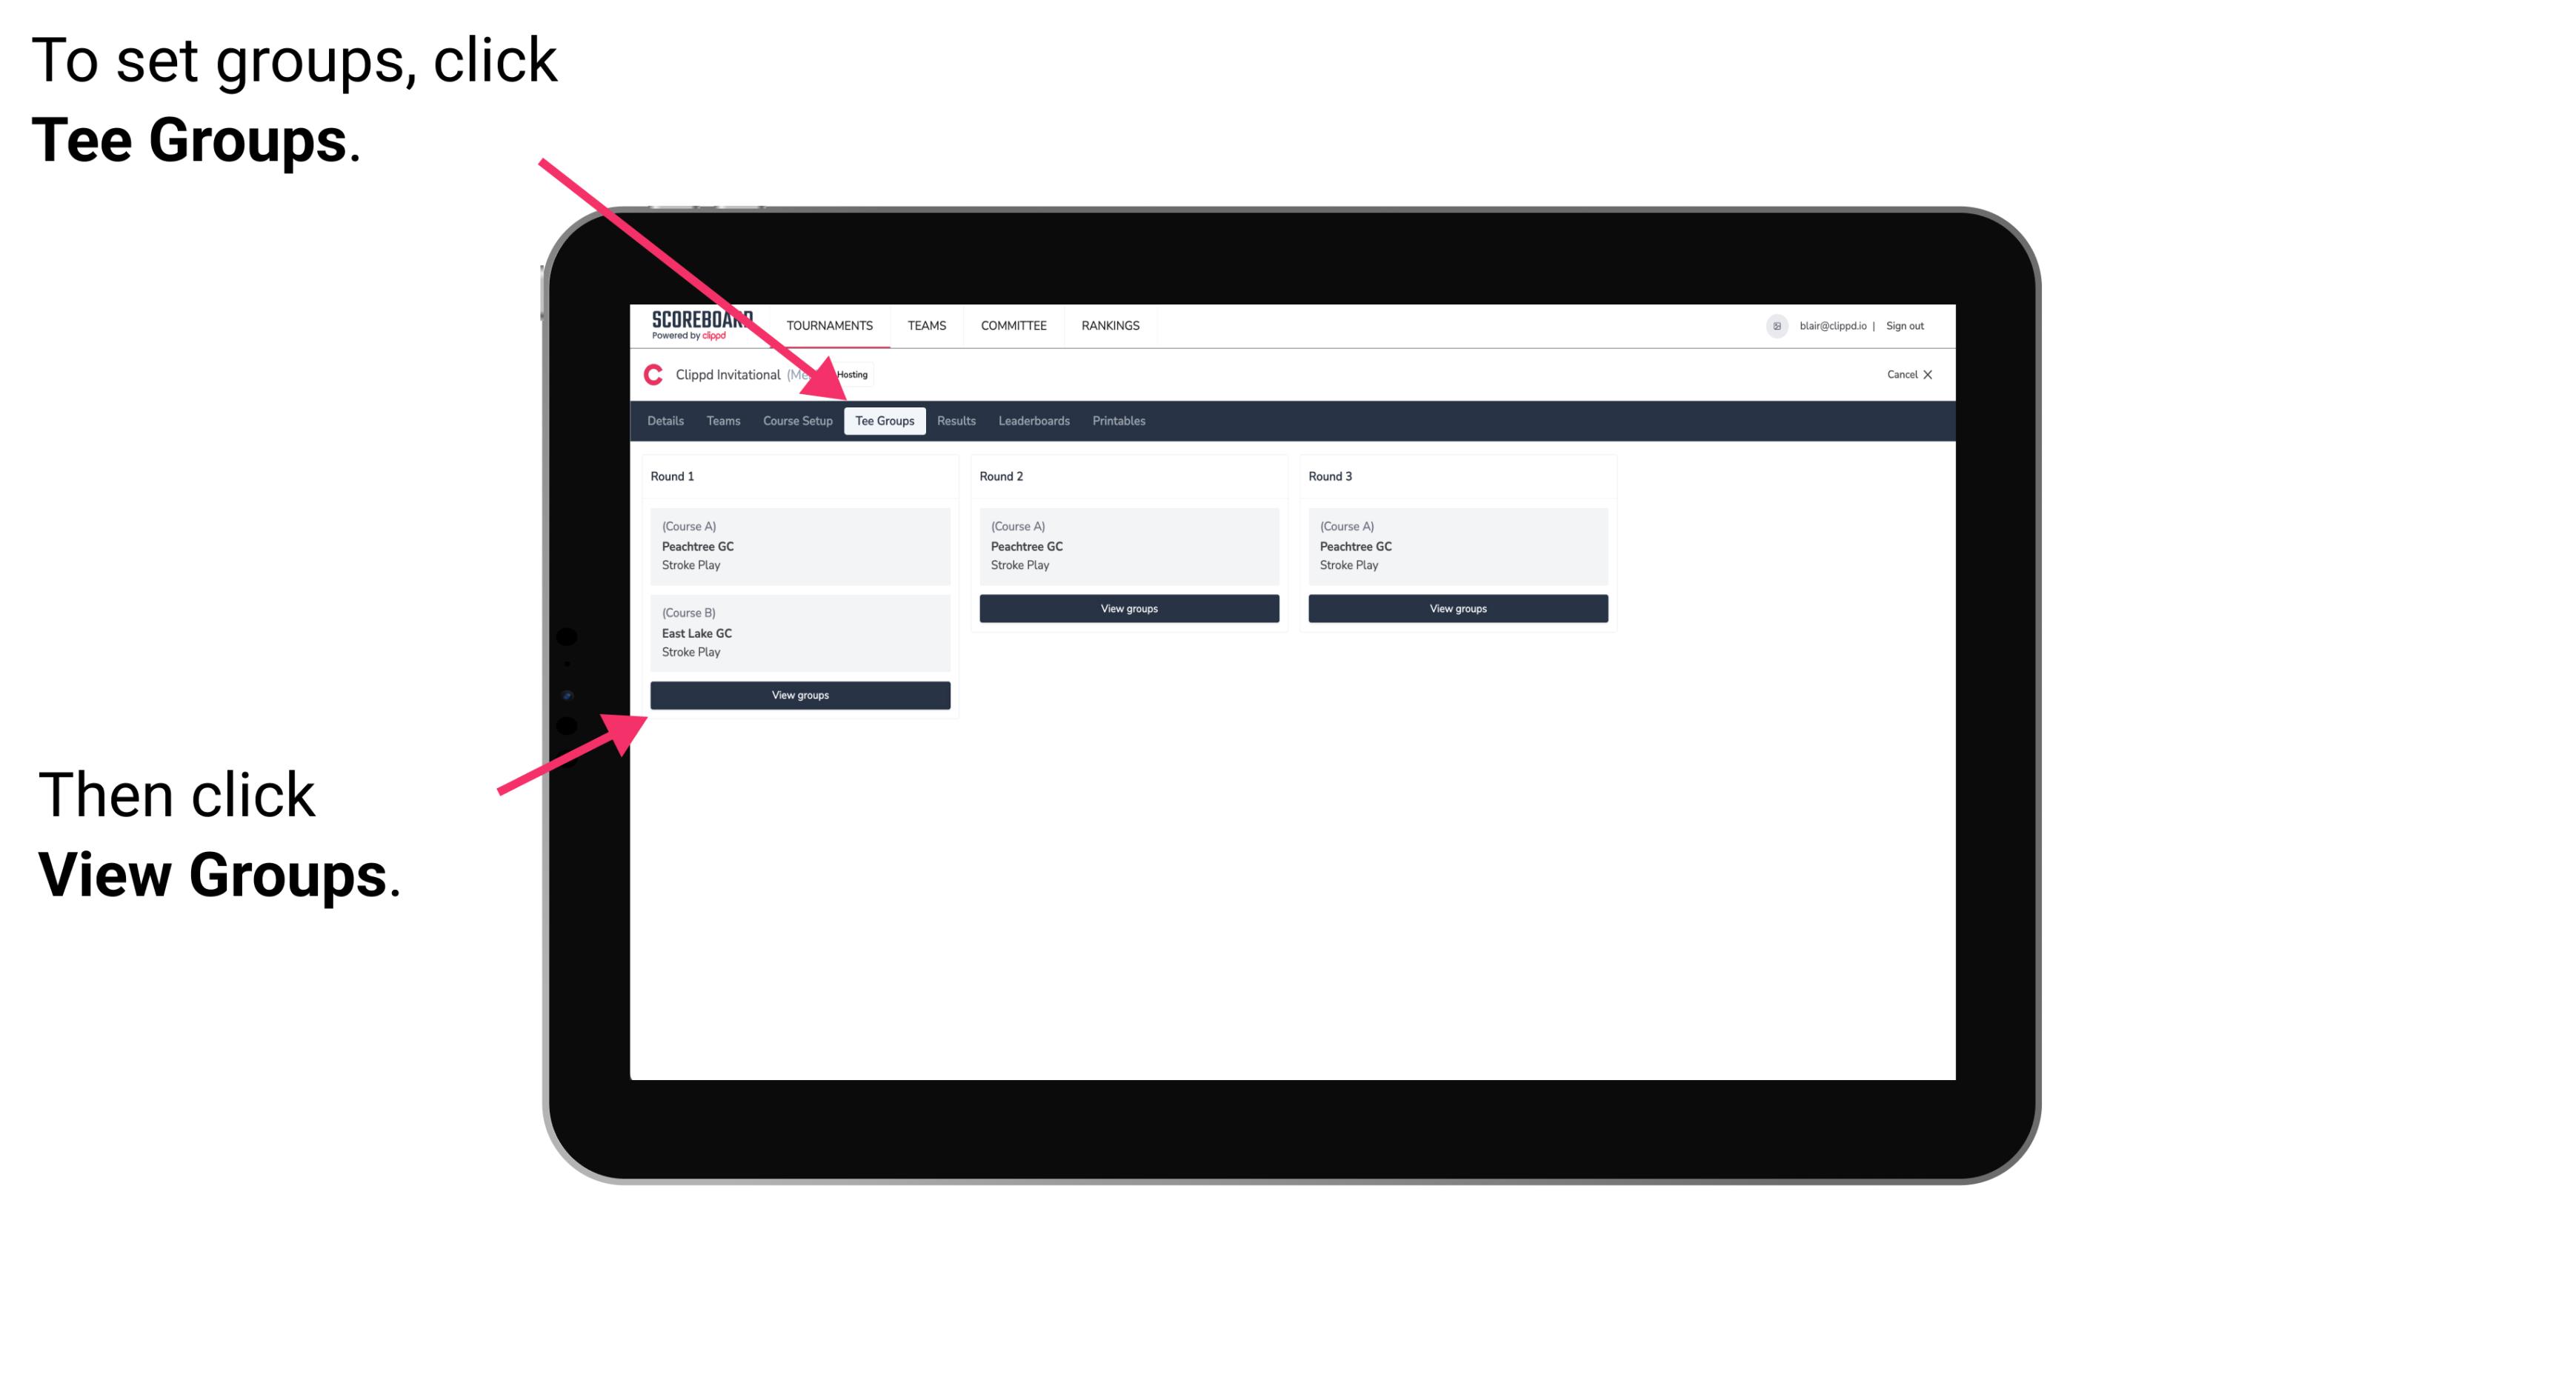Click the Tee Groups tab

pyautogui.click(x=886, y=420)
